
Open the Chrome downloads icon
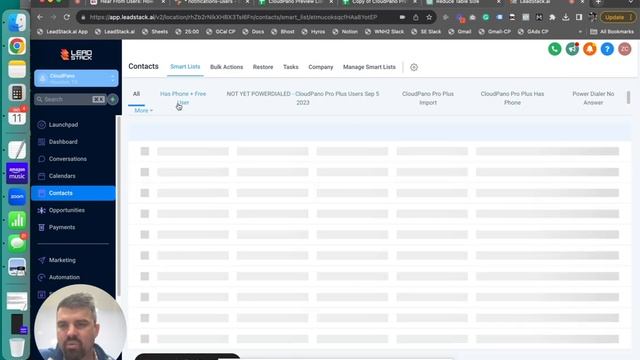pyautogui.click(x=565, y=17)
